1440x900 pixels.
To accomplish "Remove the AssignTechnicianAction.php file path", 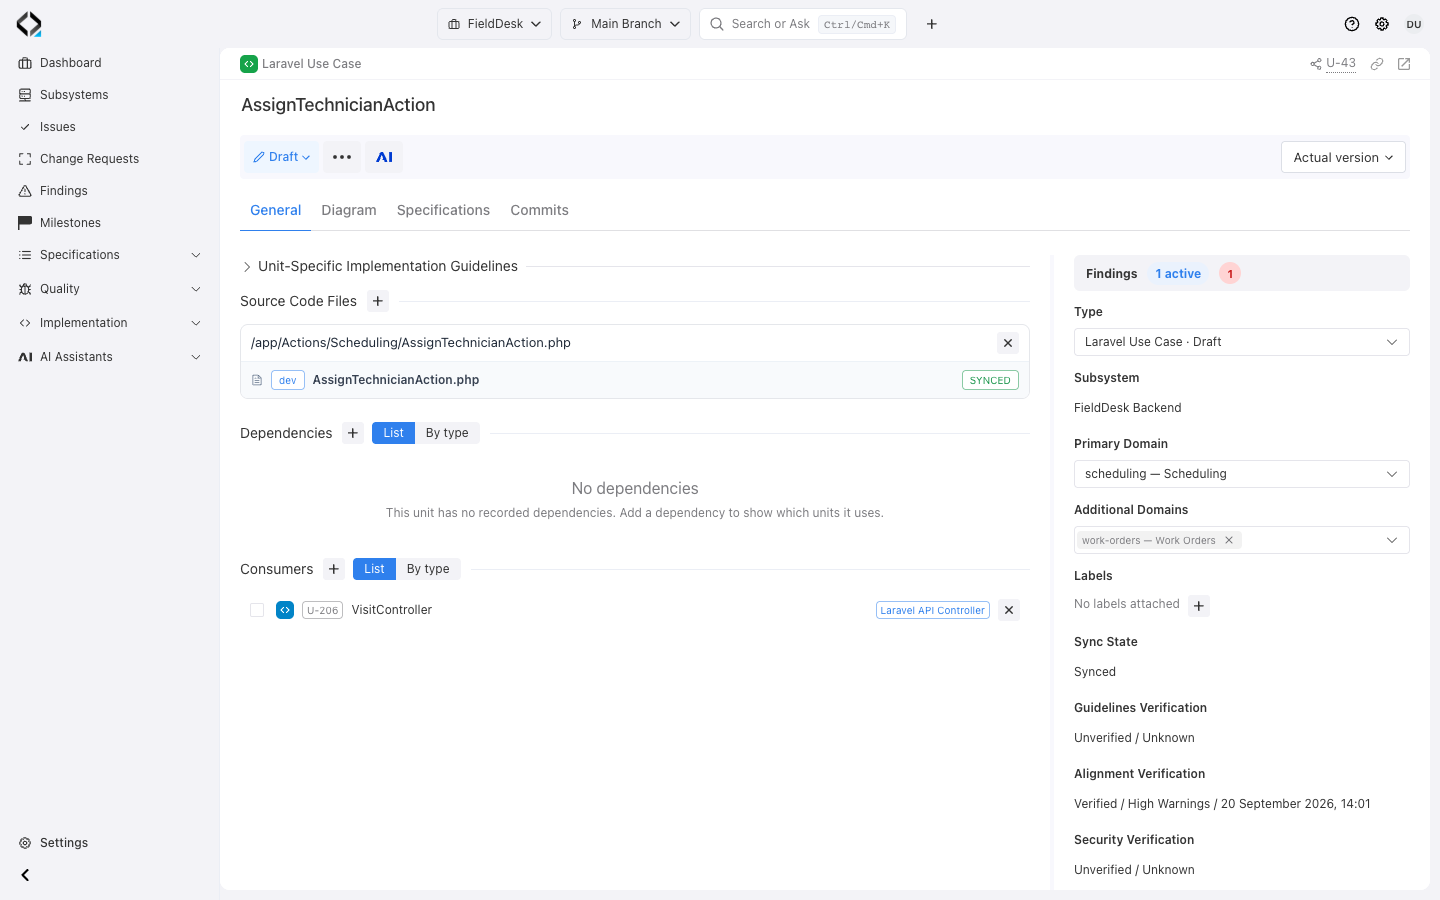I will point(1008,343).
